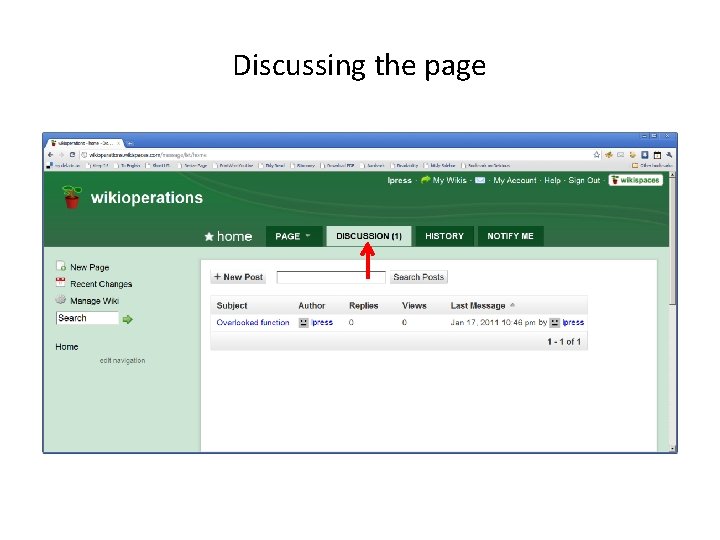Open the New Page sidebar link
This screenshot has height=540, width=720.
tap(90, 267)
